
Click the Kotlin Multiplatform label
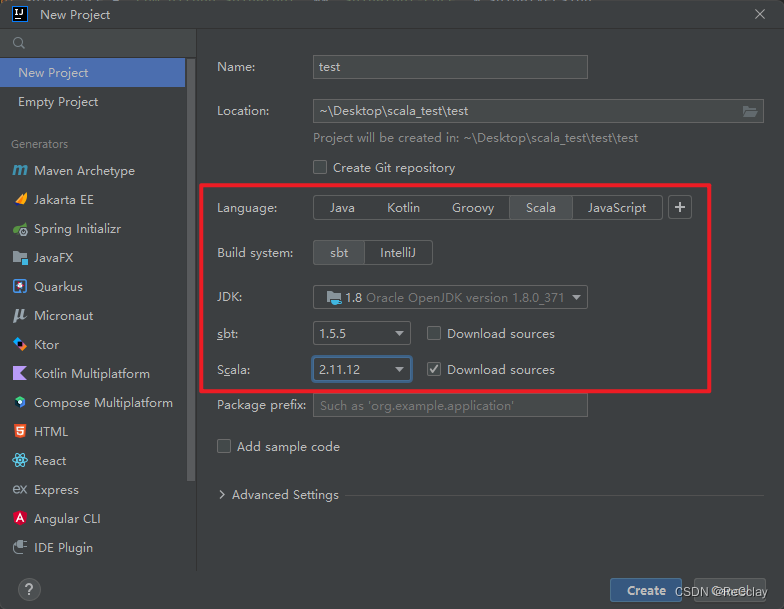coord(92,374)
